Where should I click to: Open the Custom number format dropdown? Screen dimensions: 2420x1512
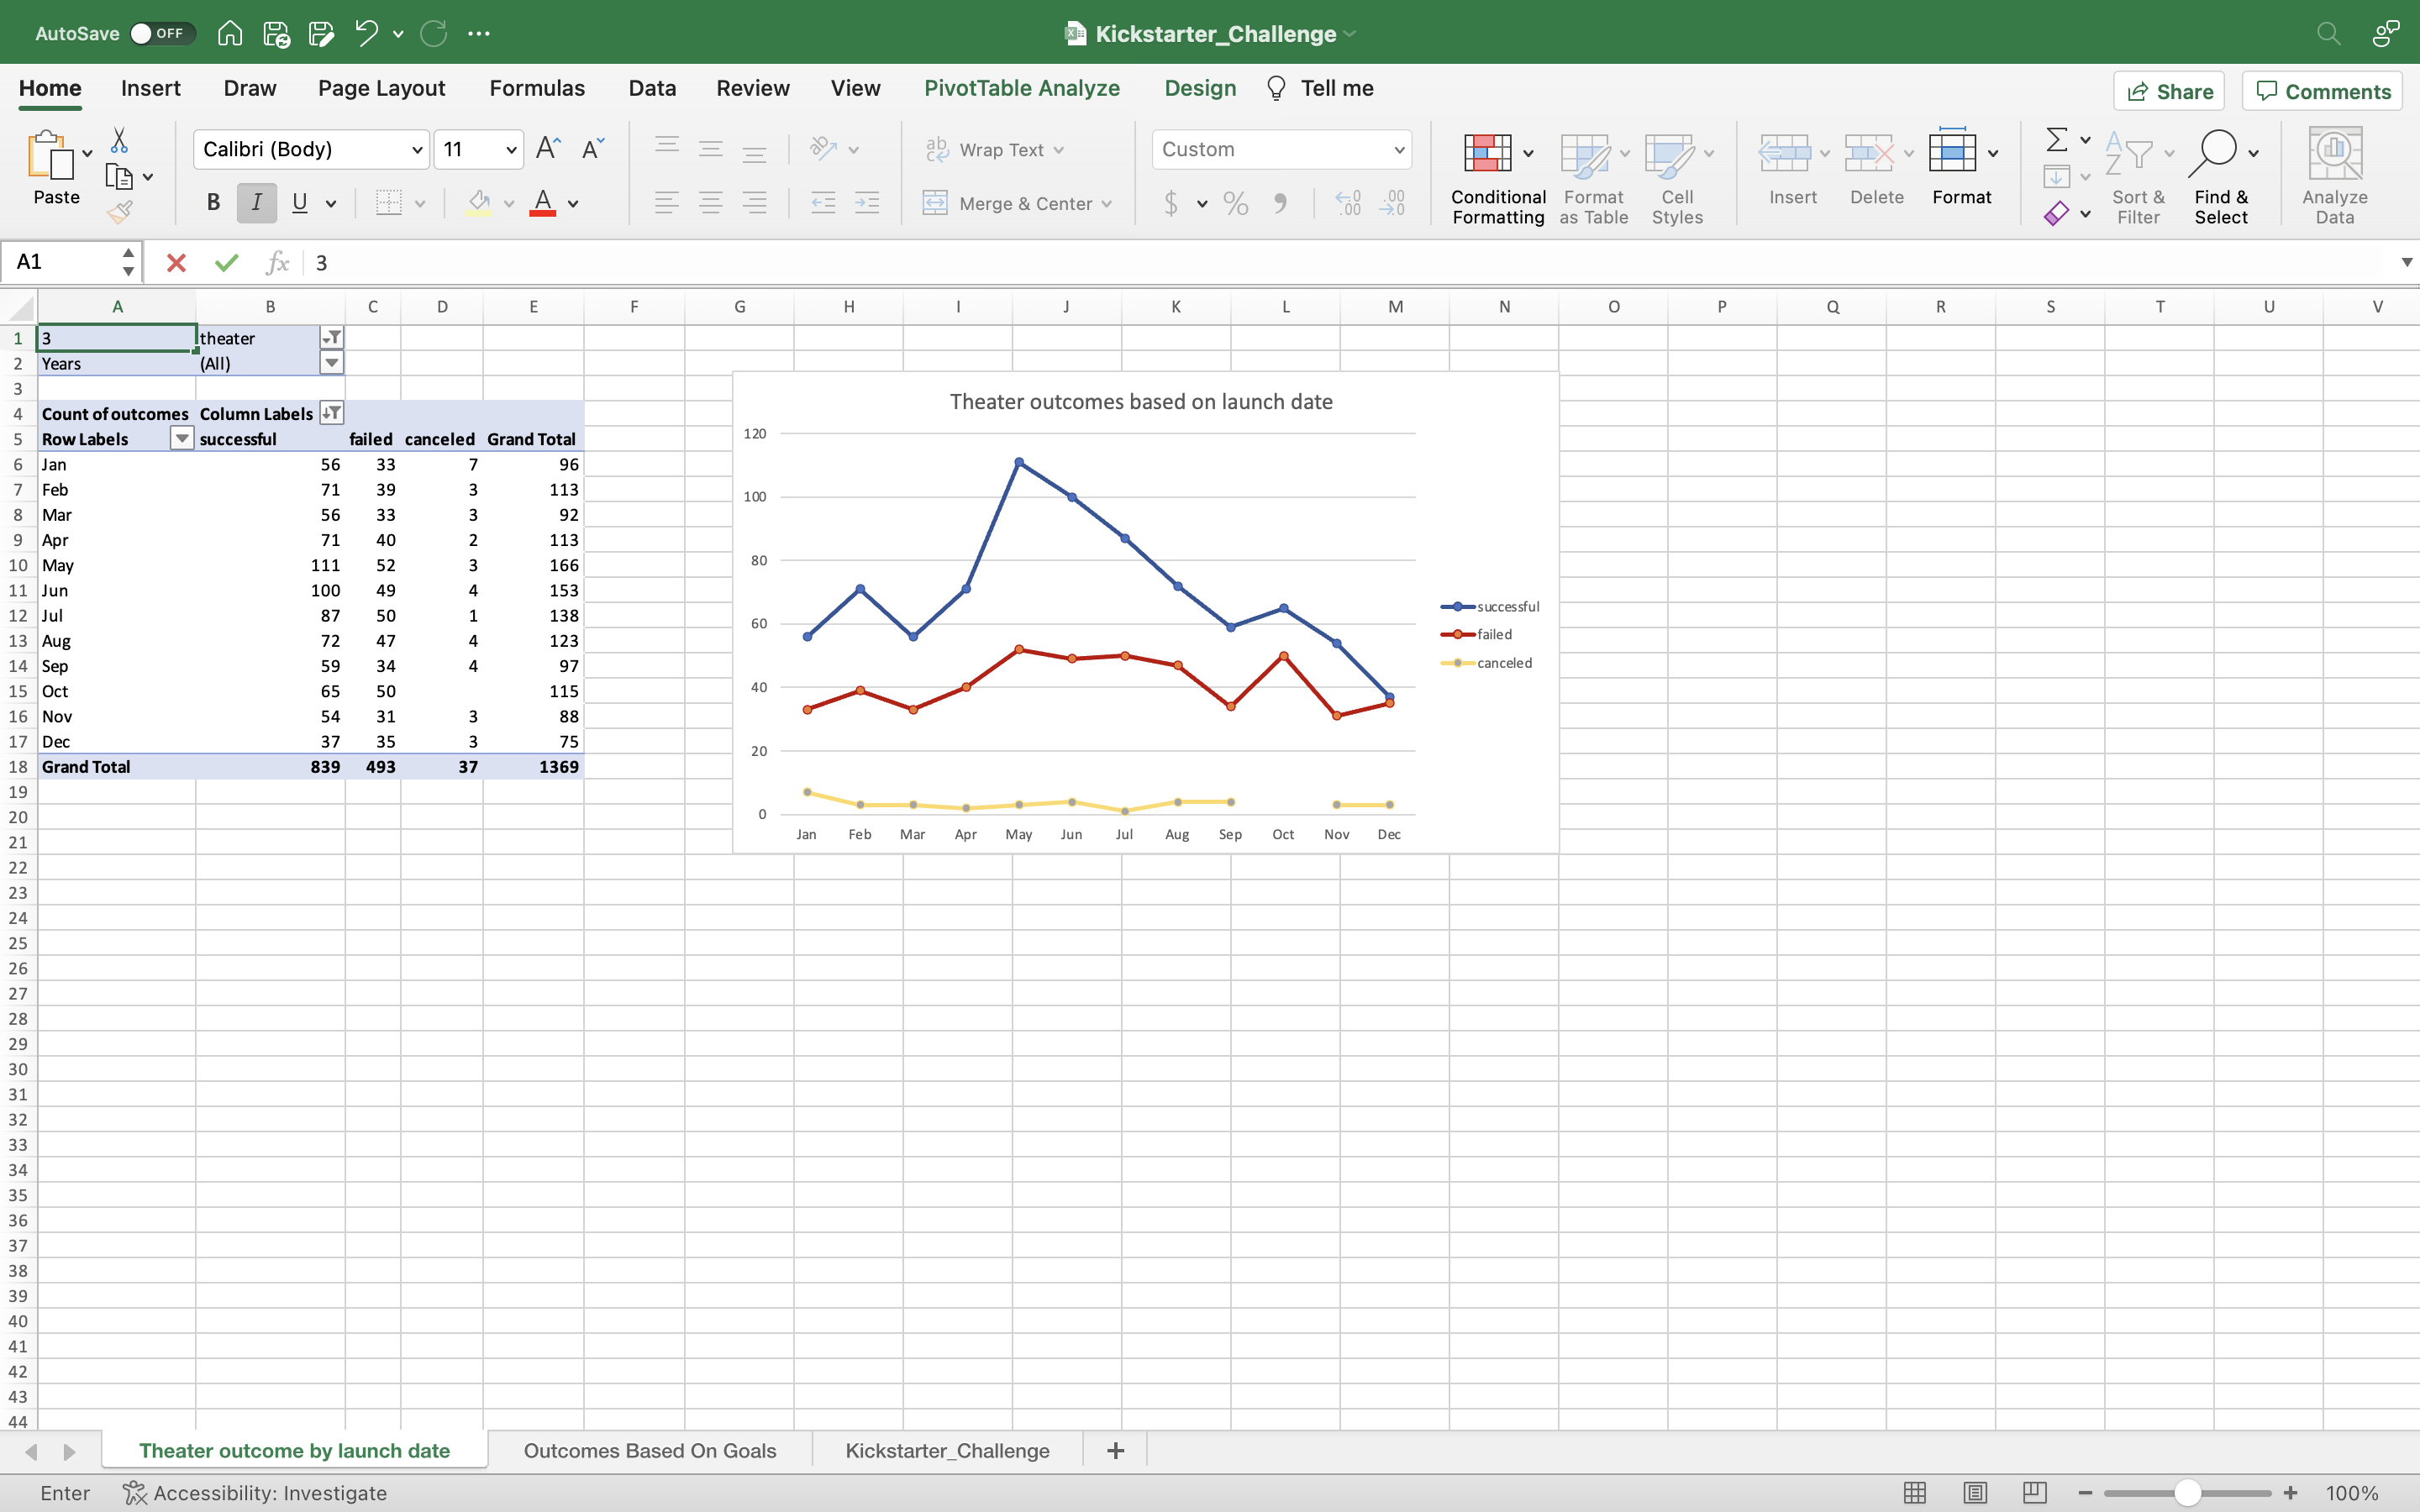point(1398,148)
